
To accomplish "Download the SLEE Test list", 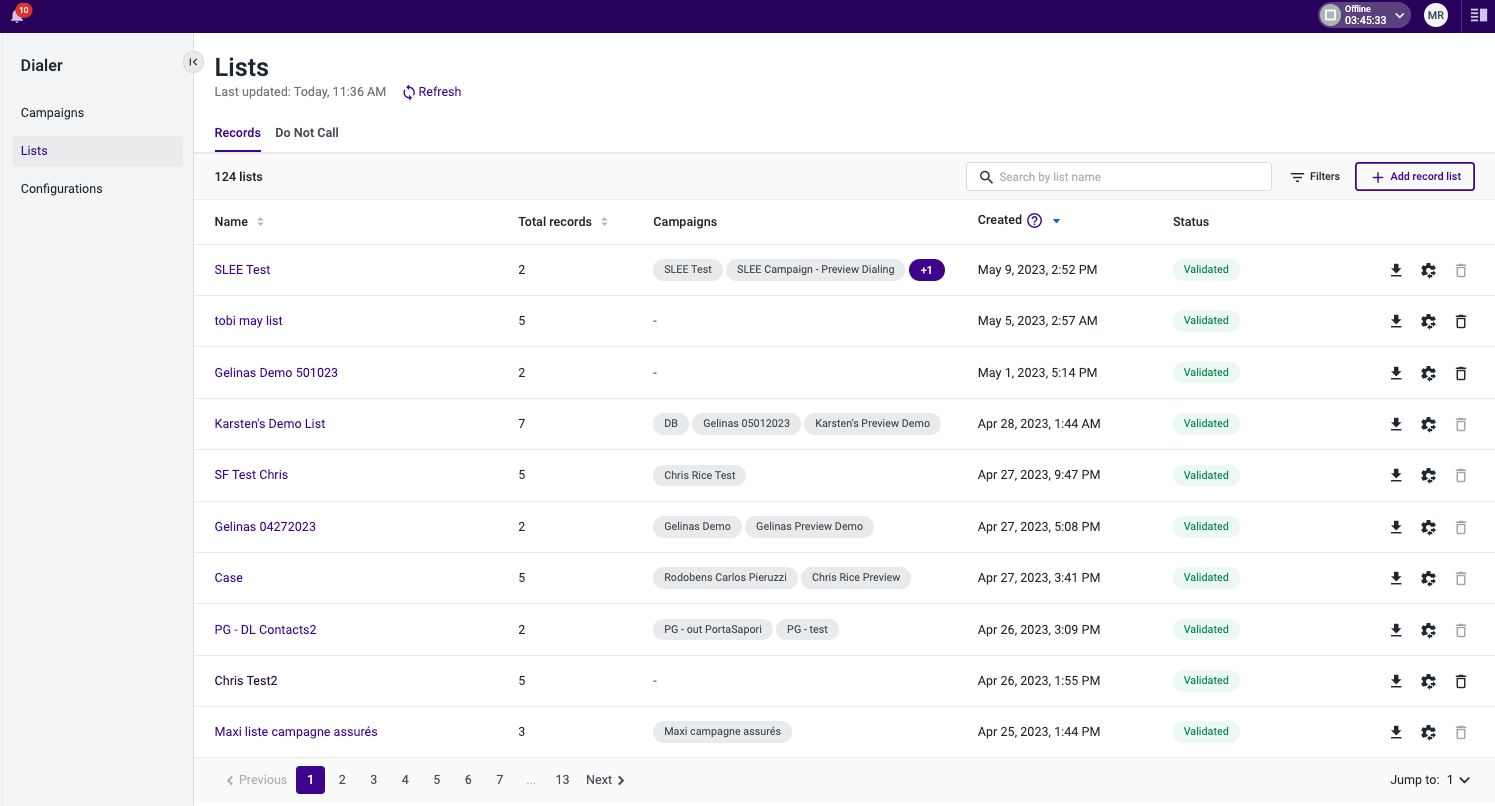I will pyautogui.click(x=1396, y=270).
